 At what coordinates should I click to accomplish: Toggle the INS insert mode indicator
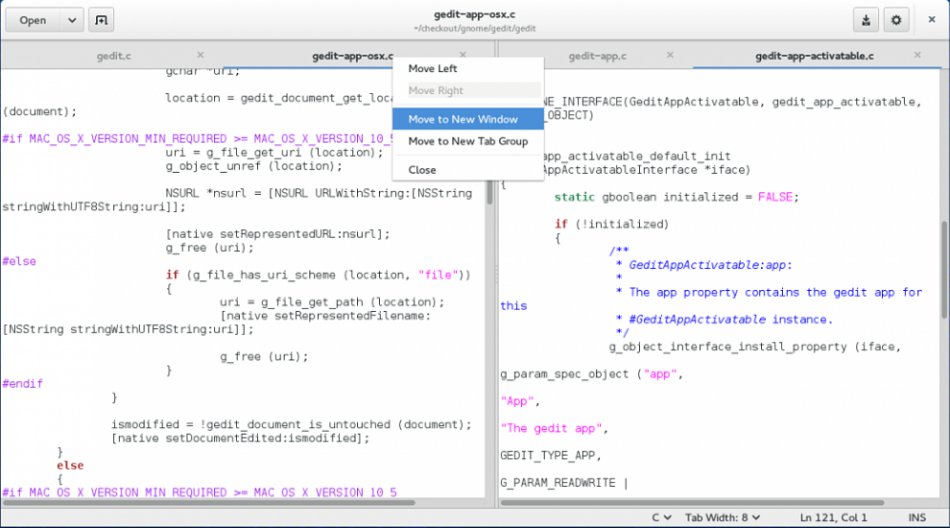pyautogui.click(x=917, y=518)
